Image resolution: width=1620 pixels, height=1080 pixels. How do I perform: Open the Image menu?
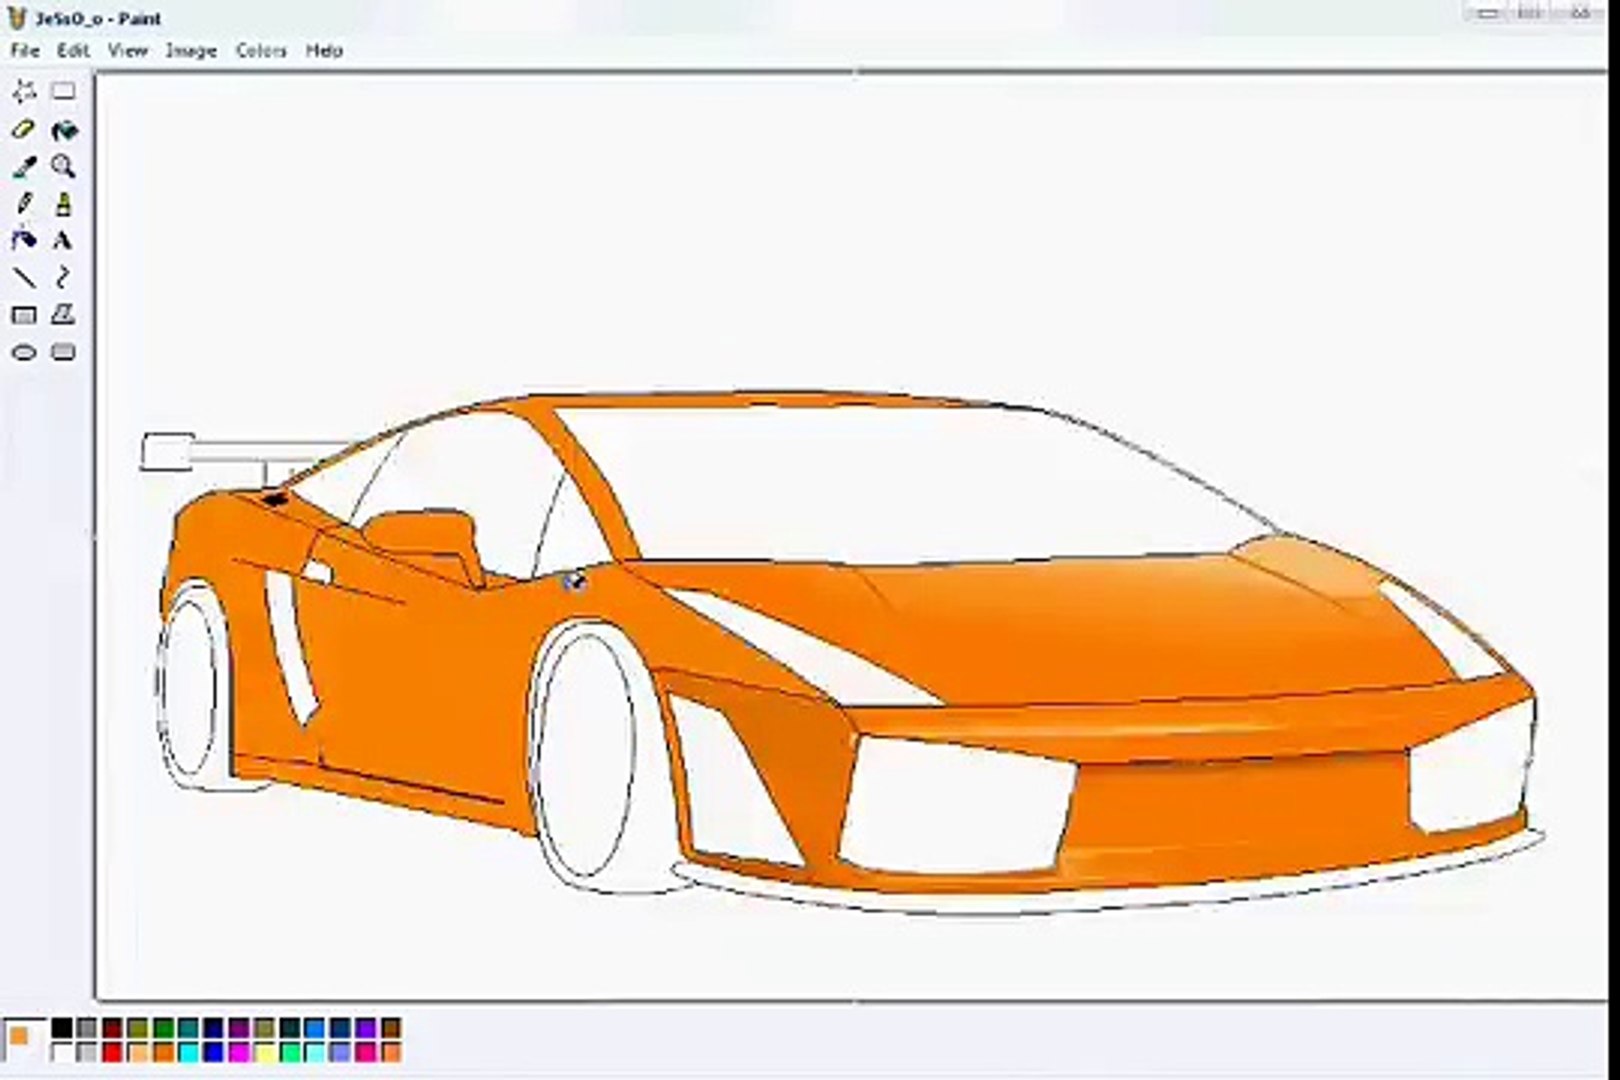[x=193, y=51]
